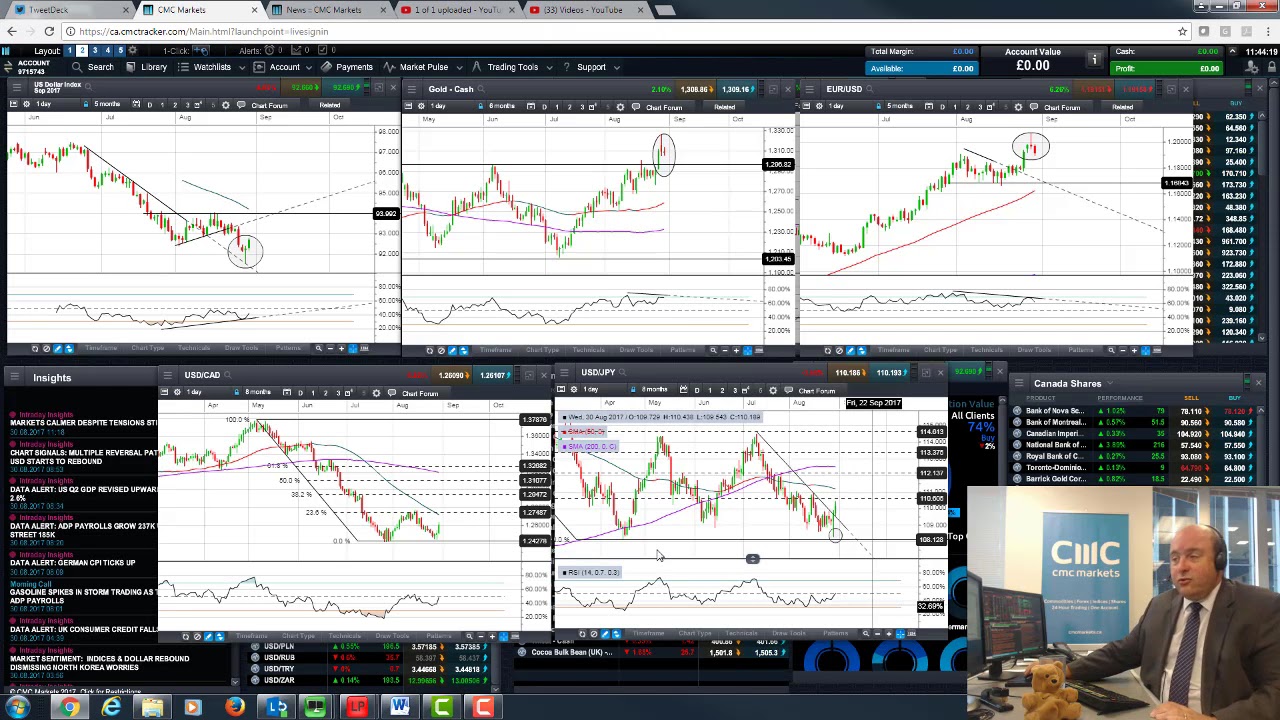Open Technicals menu under Gold chart
The height and width of the screenshot is (720, 1280).
(588, 351)
